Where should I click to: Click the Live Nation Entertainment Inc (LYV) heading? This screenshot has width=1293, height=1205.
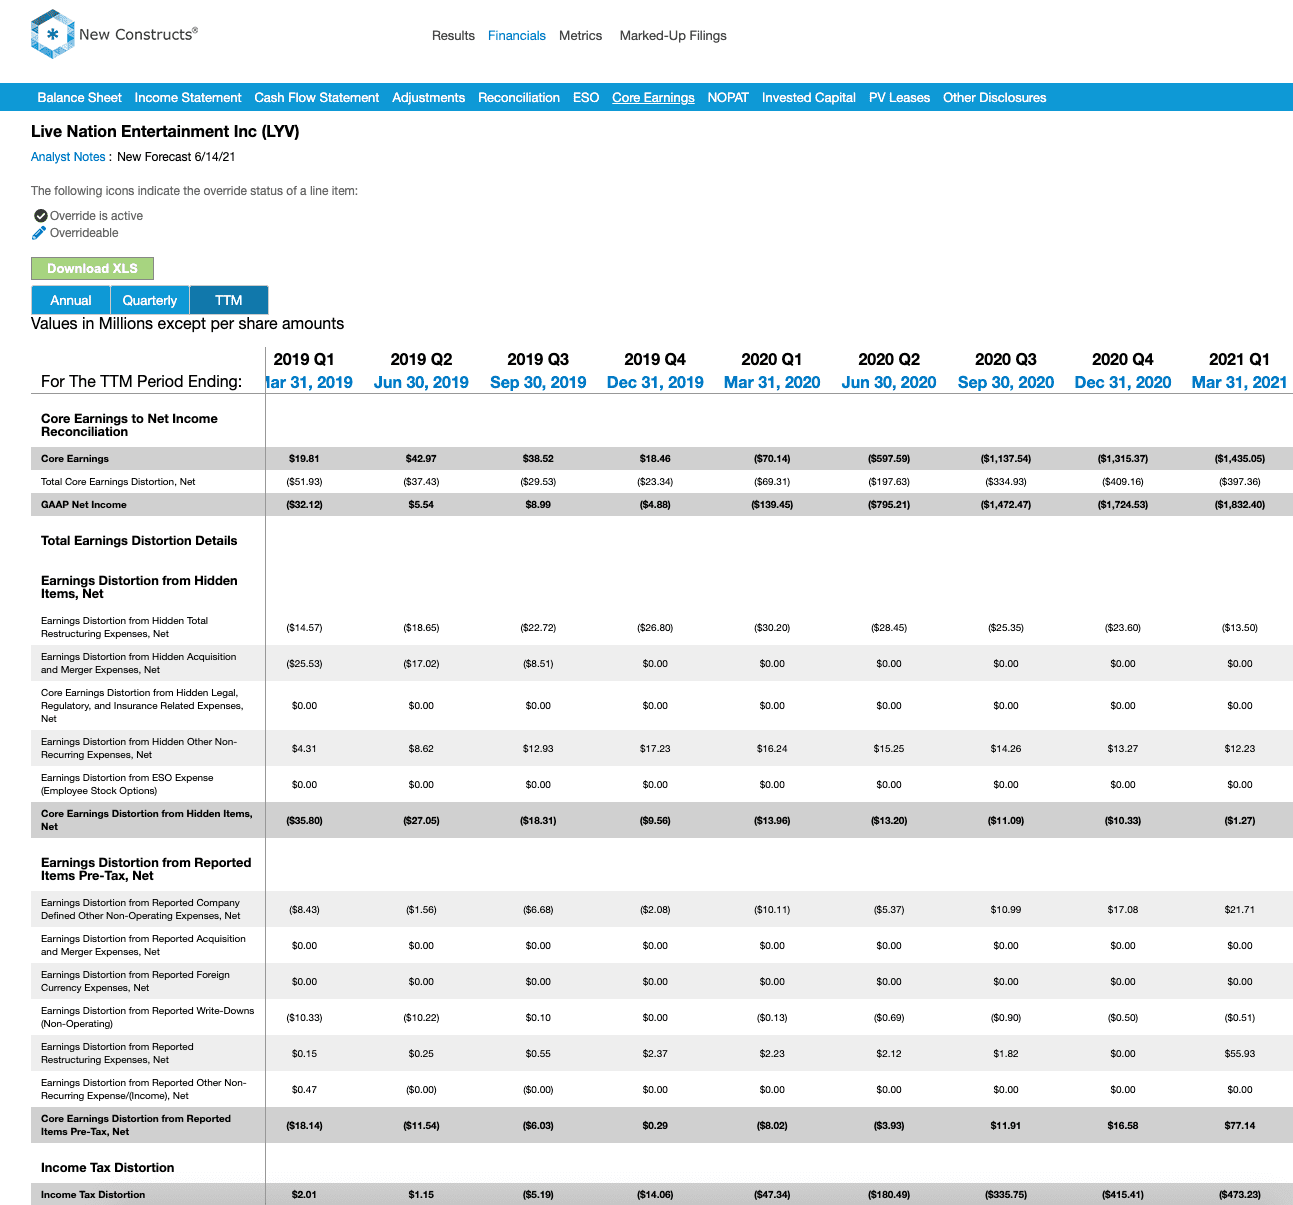click(165, 132)
